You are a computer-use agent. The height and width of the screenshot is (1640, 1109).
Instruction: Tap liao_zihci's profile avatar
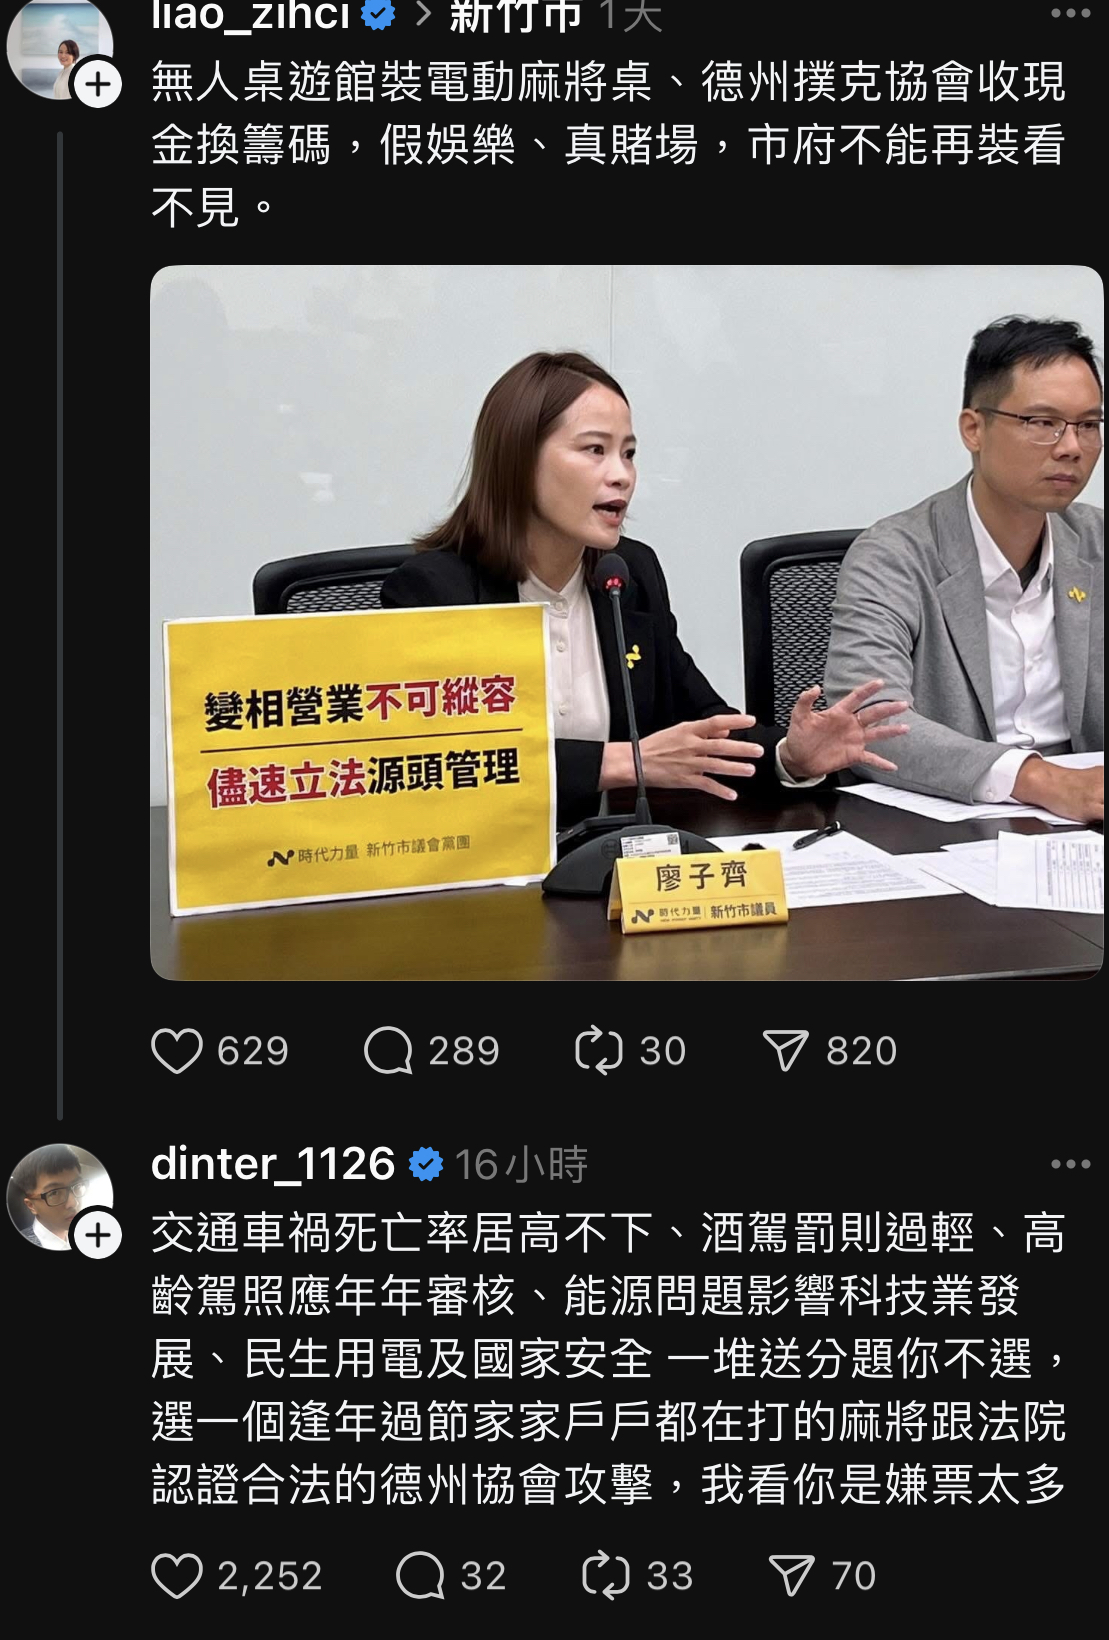[59, 47]
